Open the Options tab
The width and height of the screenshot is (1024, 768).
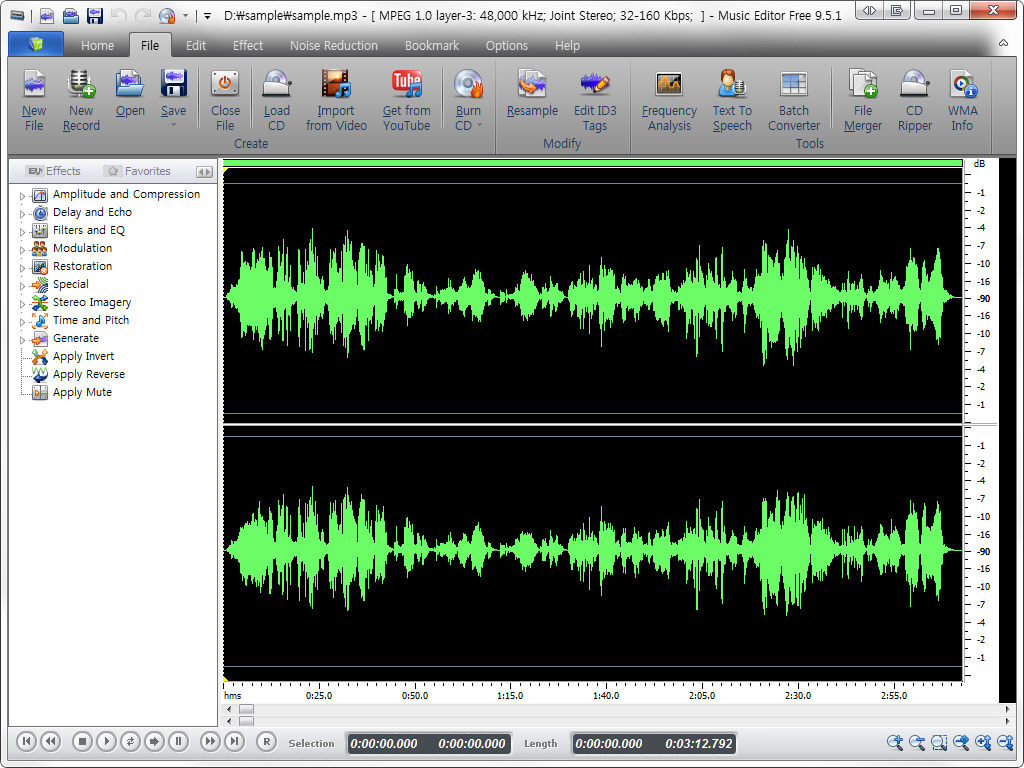tap(506, 46)
